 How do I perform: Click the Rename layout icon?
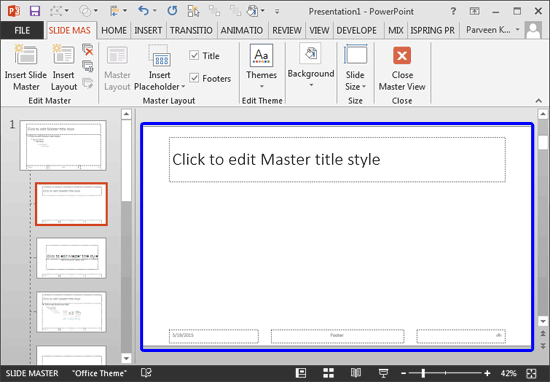[x=87, y=66]
